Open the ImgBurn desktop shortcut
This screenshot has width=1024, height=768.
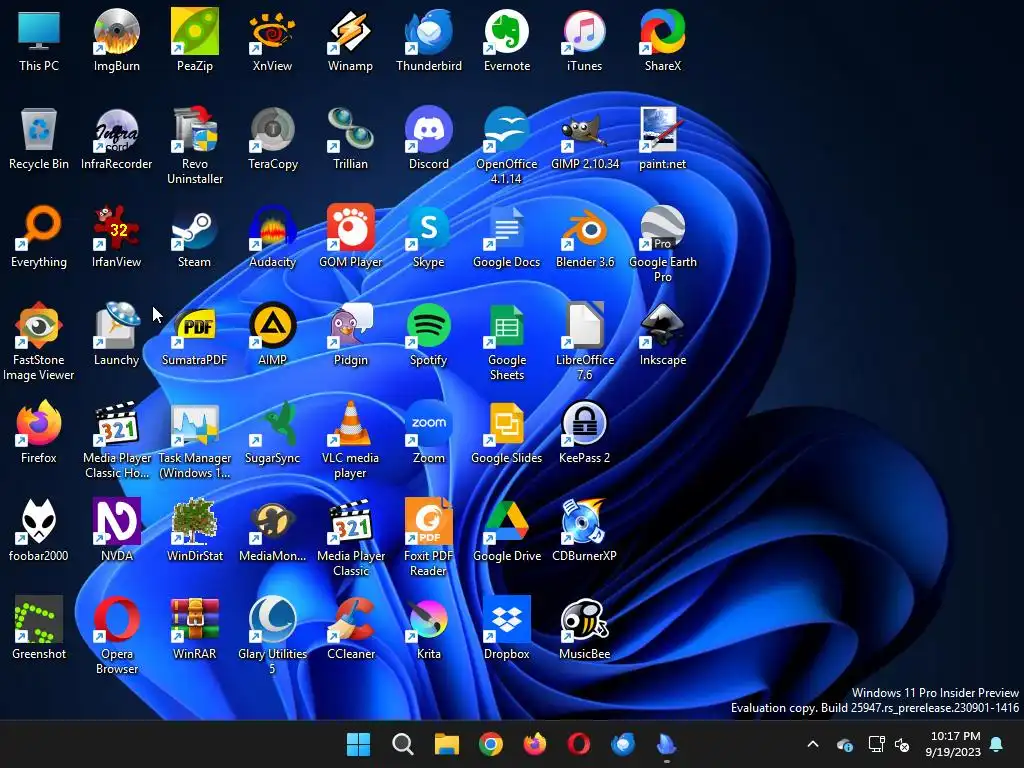[x=116, y=31]
